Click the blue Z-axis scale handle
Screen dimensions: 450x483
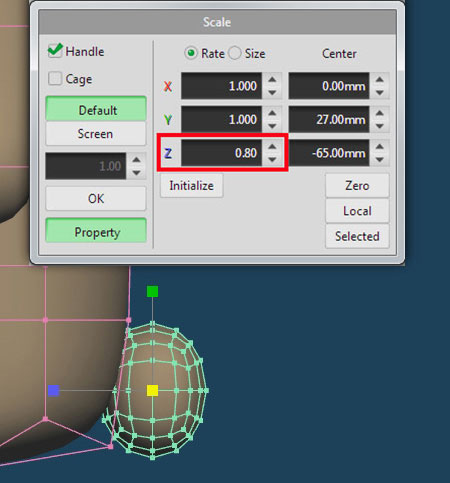pos(53,390)
